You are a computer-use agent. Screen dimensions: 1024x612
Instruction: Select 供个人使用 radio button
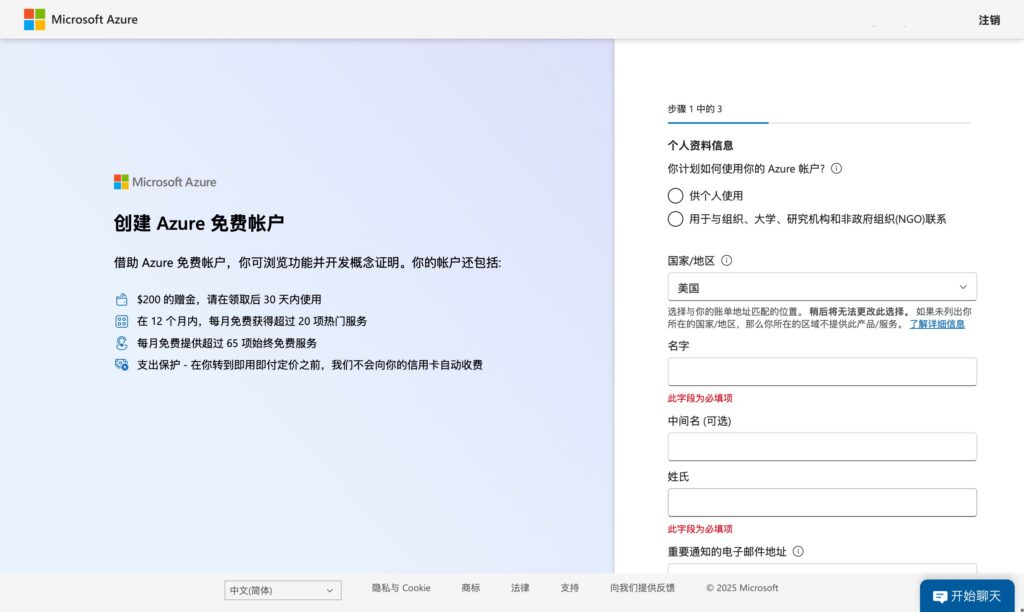click(x=676, y=196)
